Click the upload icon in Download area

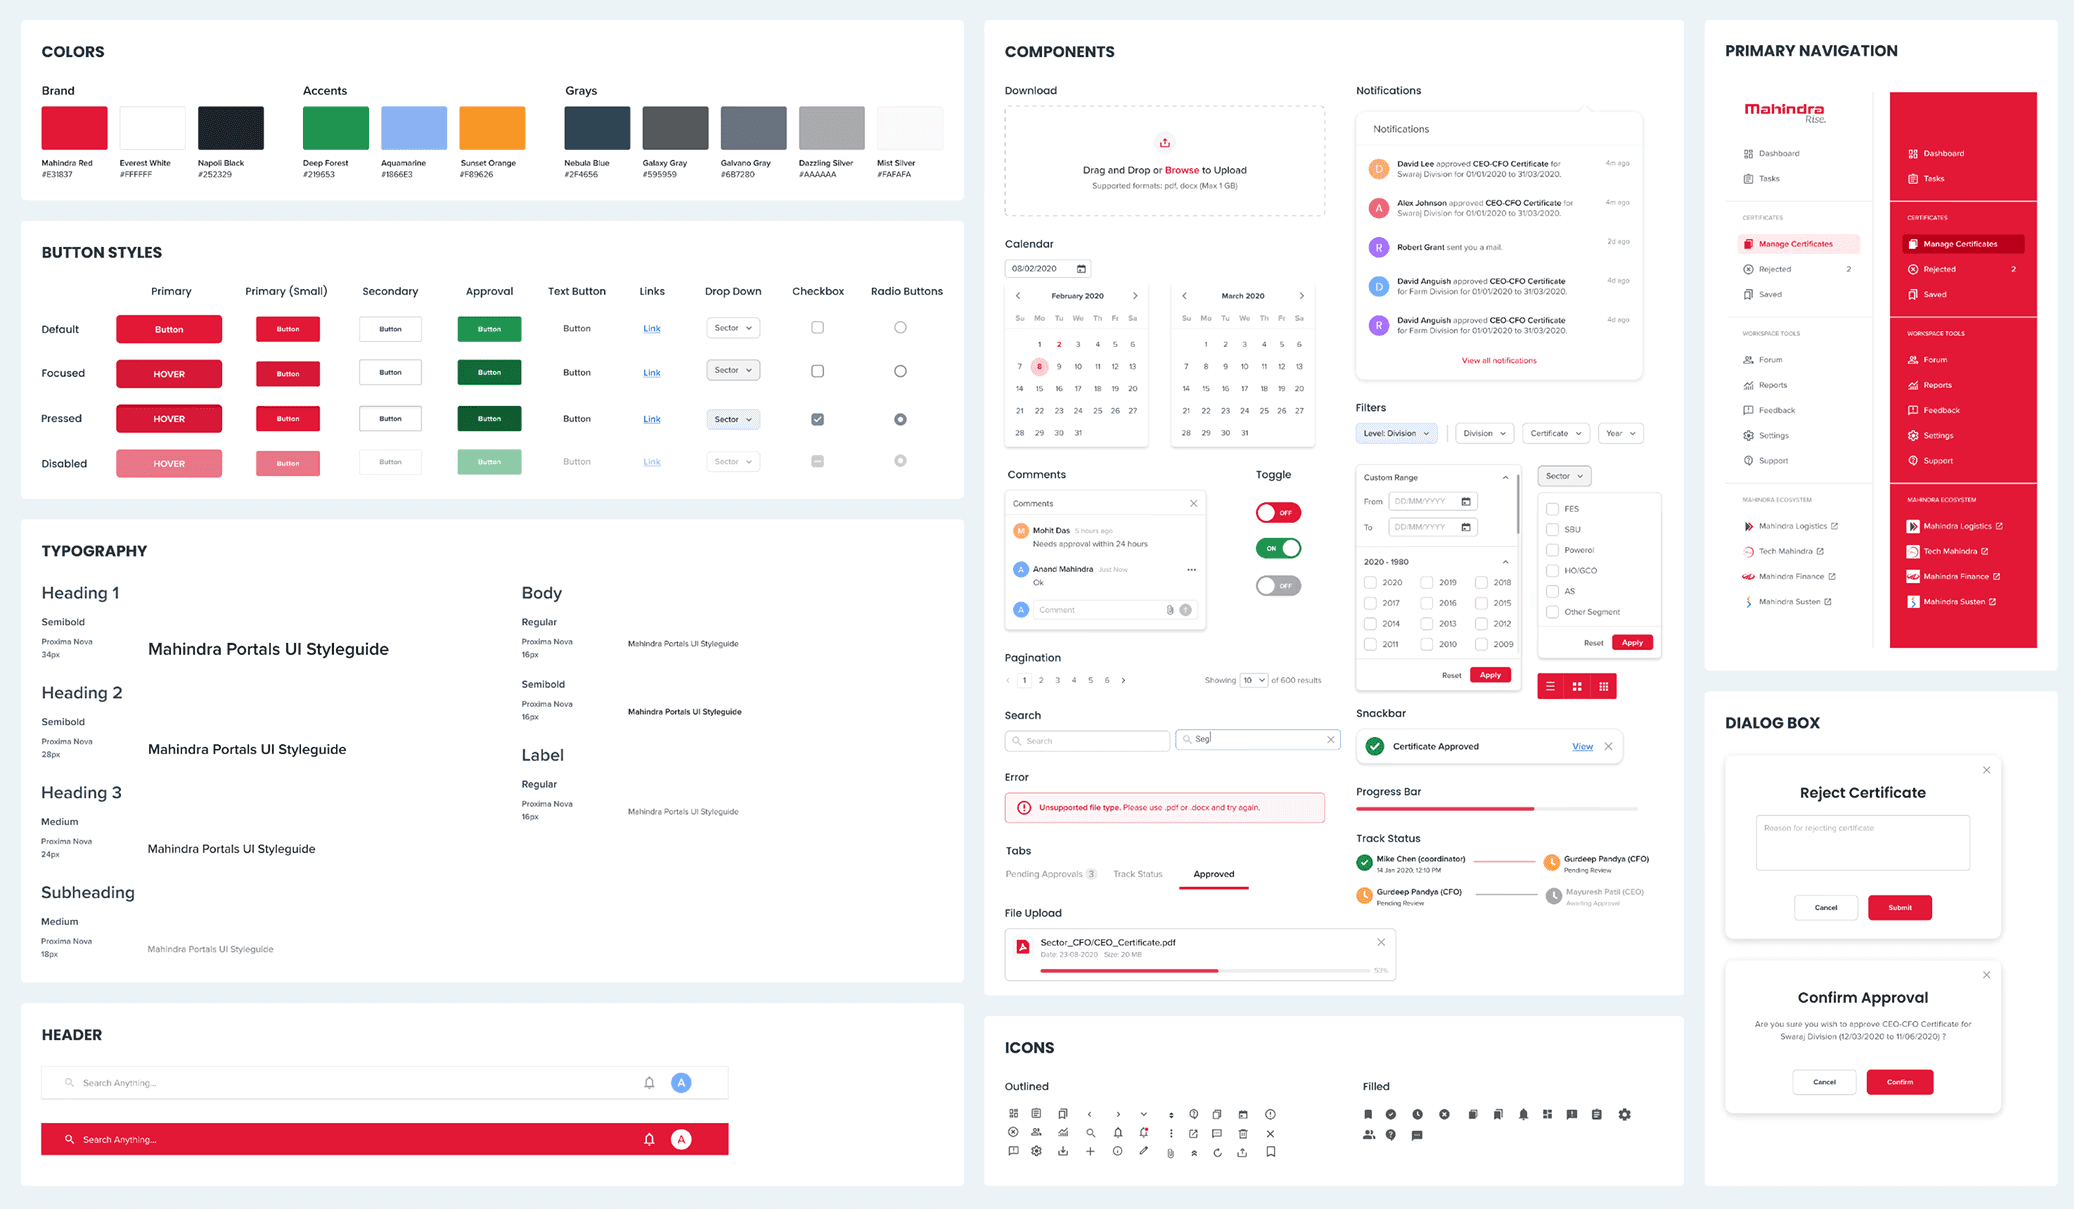pos(1164,143)
